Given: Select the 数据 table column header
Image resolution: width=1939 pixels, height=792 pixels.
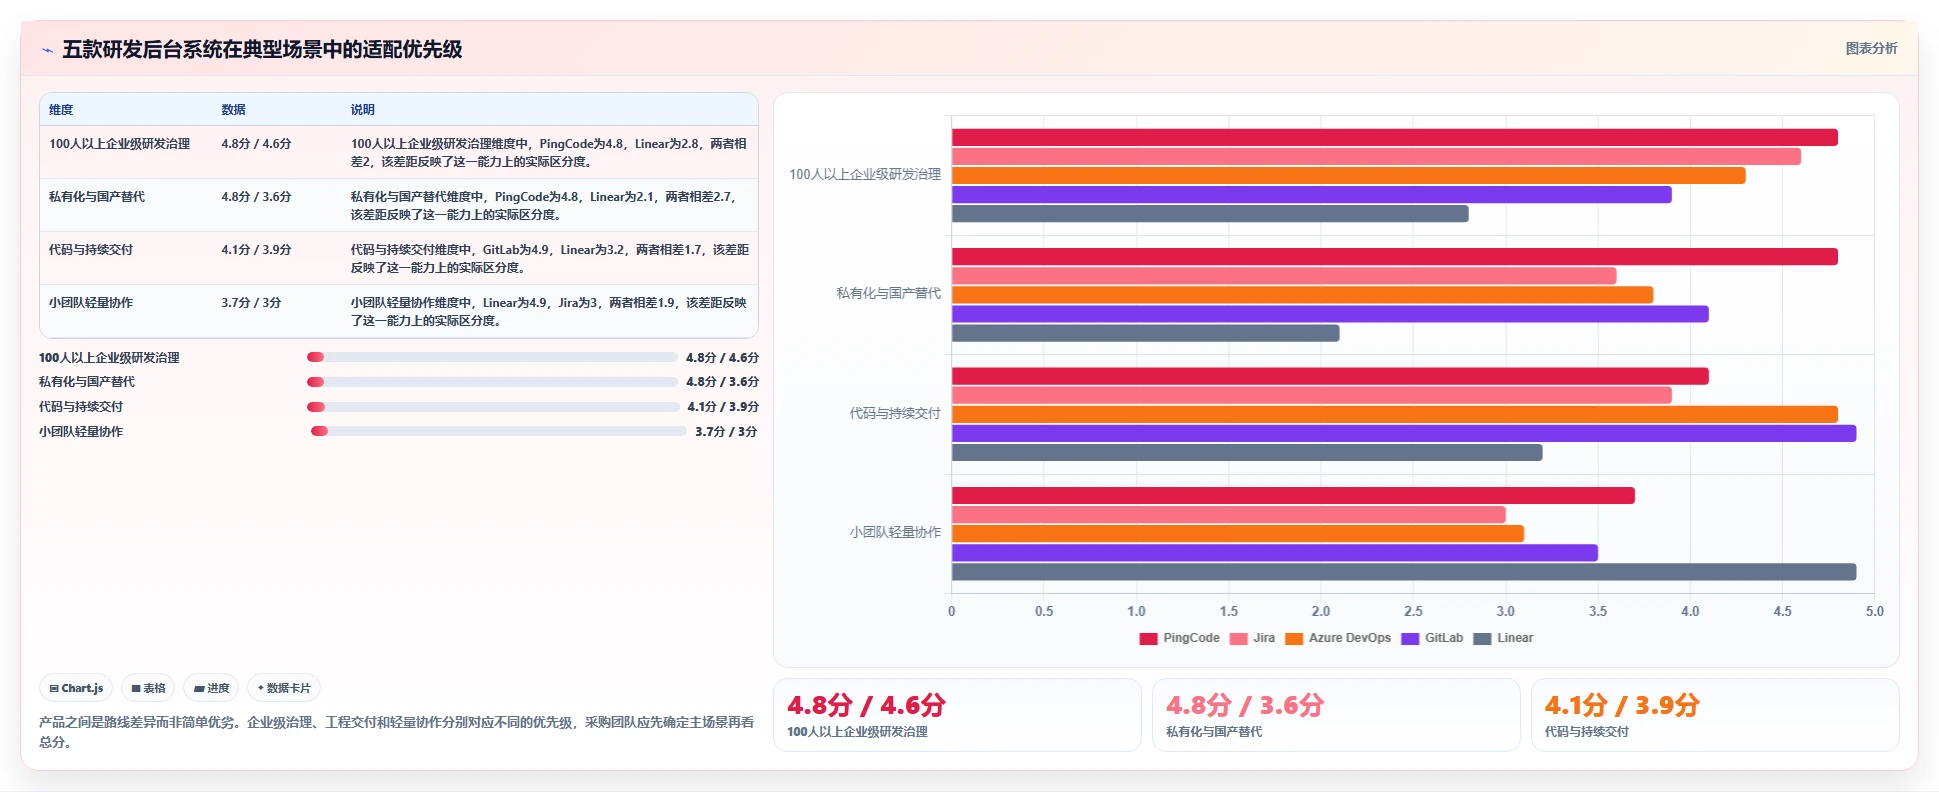Looking at the screenshot, I should pos(233,110).
